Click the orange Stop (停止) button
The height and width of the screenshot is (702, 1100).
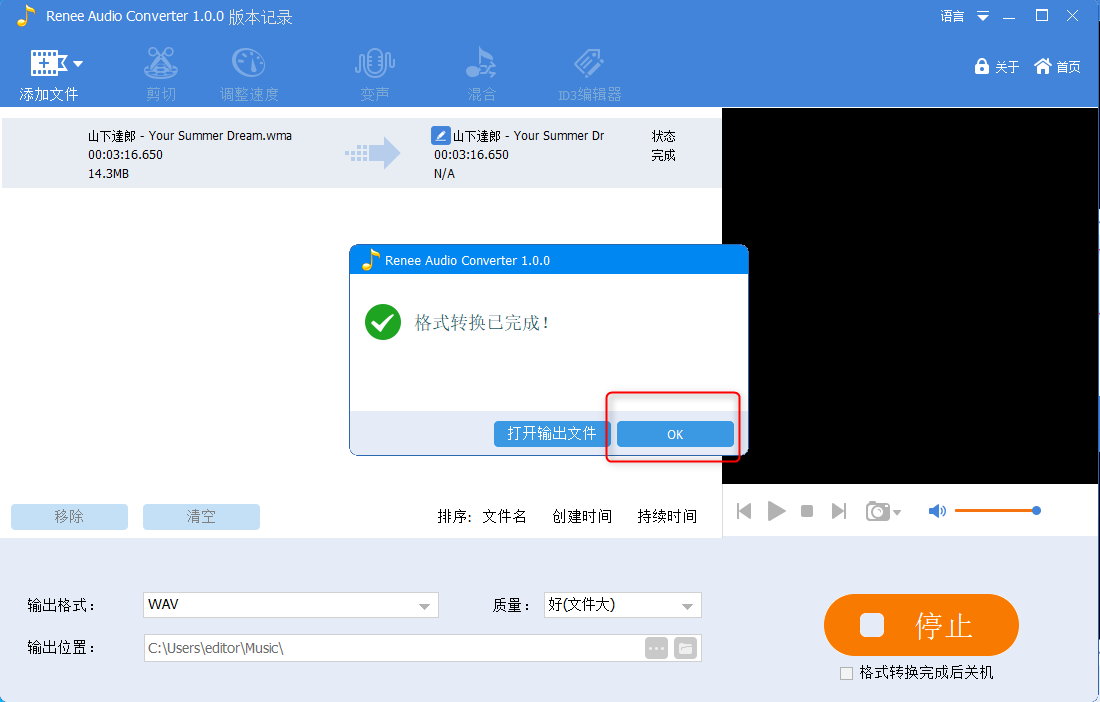click(x=921, y=625)
